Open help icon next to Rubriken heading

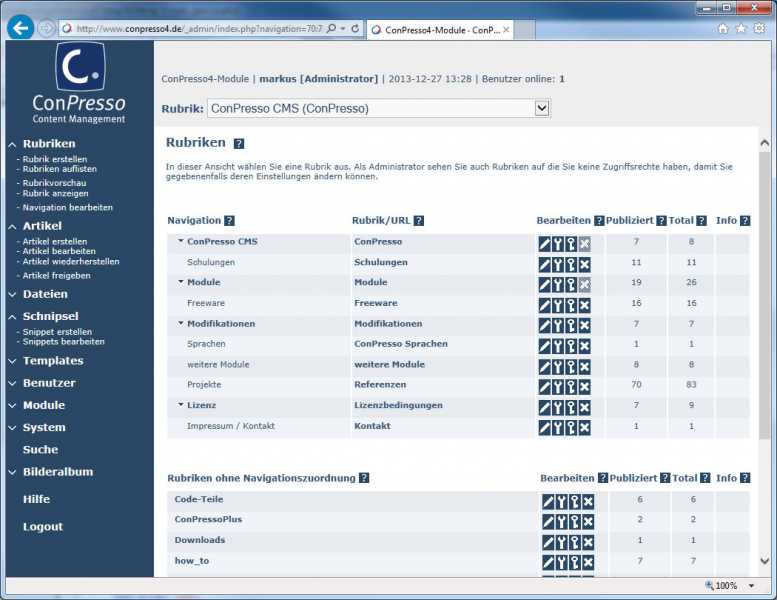[x=239, y=144]
